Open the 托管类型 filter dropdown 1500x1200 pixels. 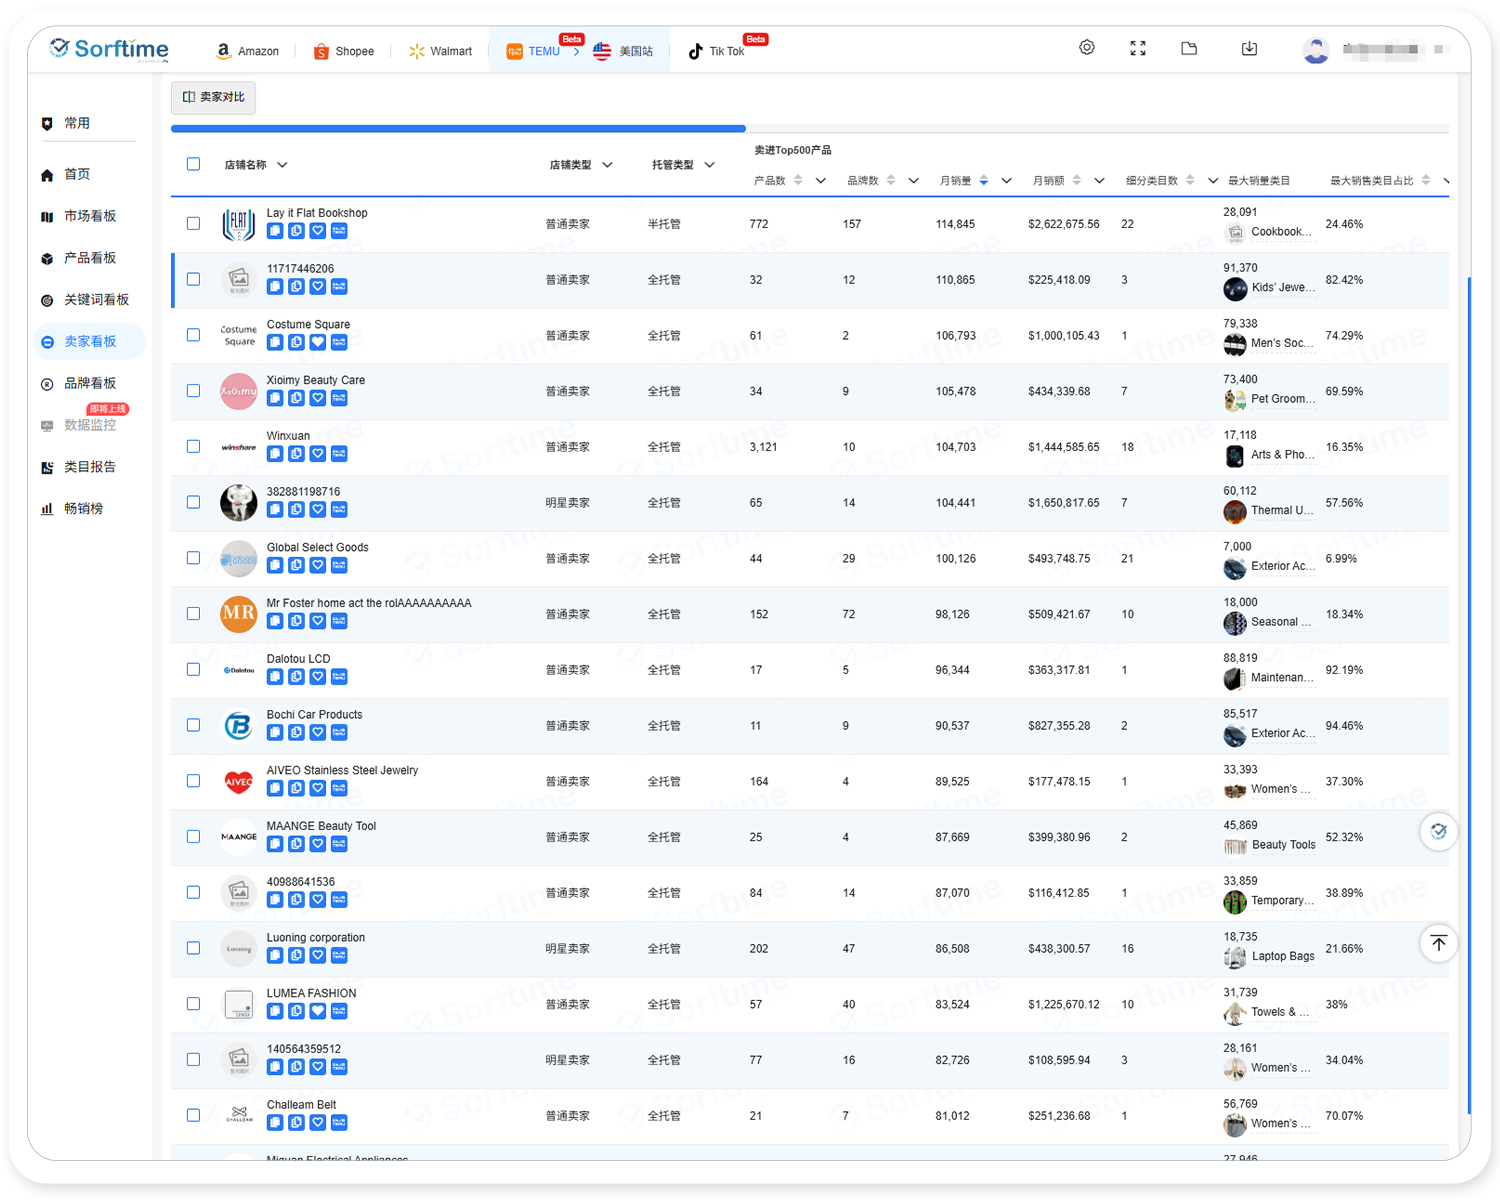[709, 165]
